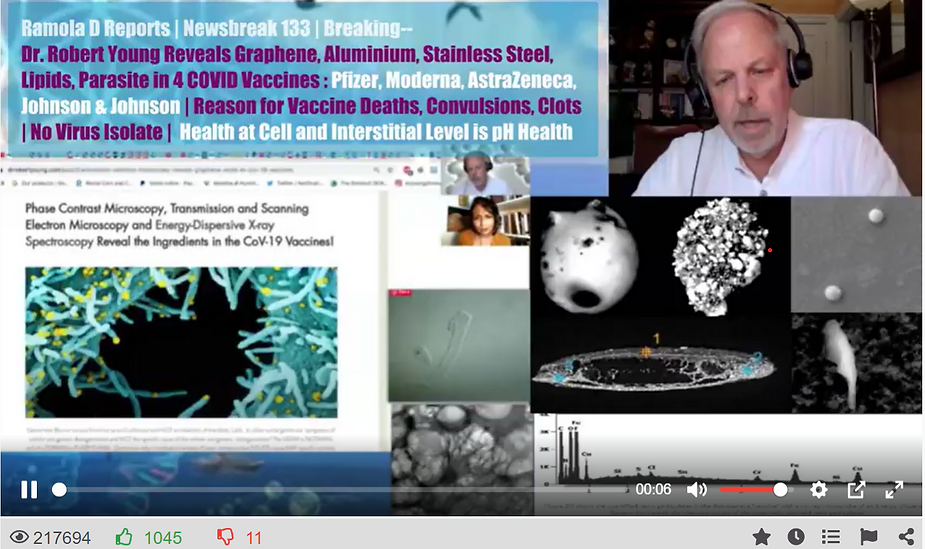
Task: Click the thumbs-up like icon
Action: [x=124, y=537]
